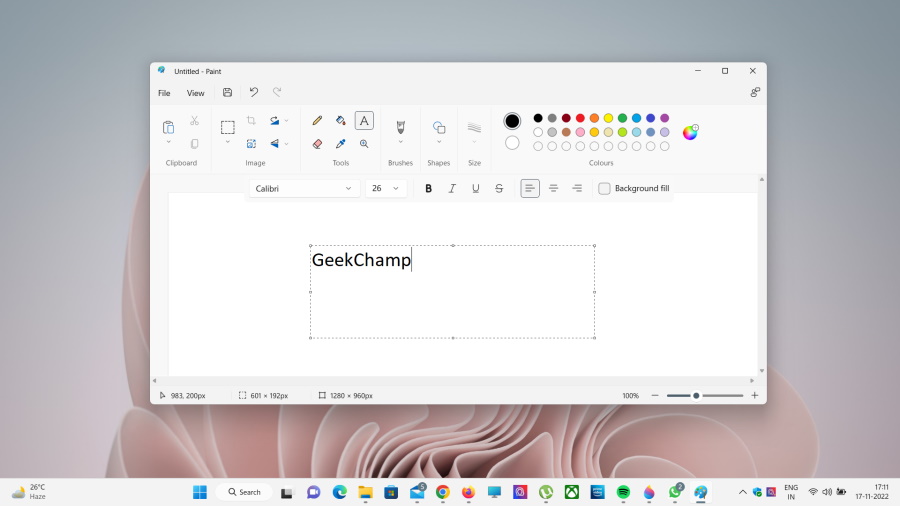Open the Windows Start button
This screenshot has height=506, width=900.
click(x=200, y=492)
